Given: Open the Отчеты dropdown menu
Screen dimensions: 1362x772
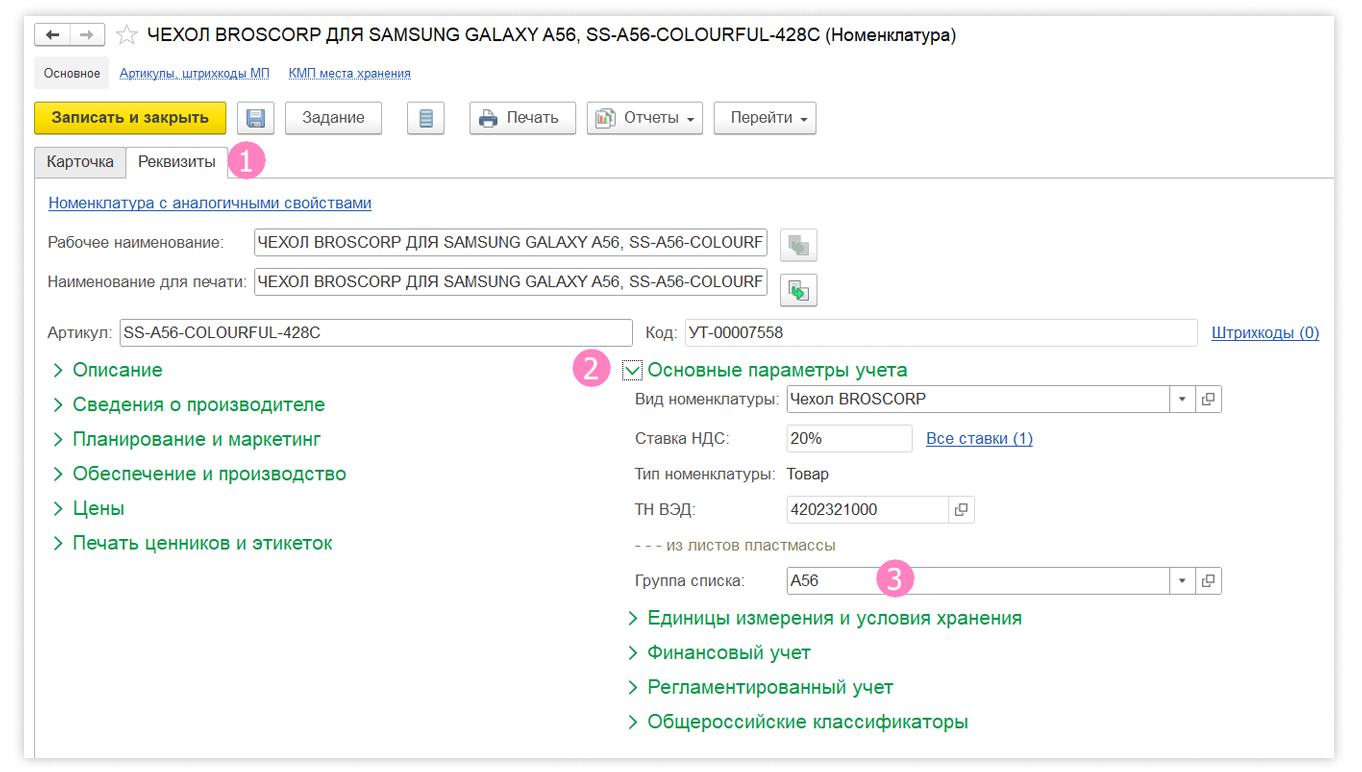Looking at the screenshot, I should (x=645, y=118).
